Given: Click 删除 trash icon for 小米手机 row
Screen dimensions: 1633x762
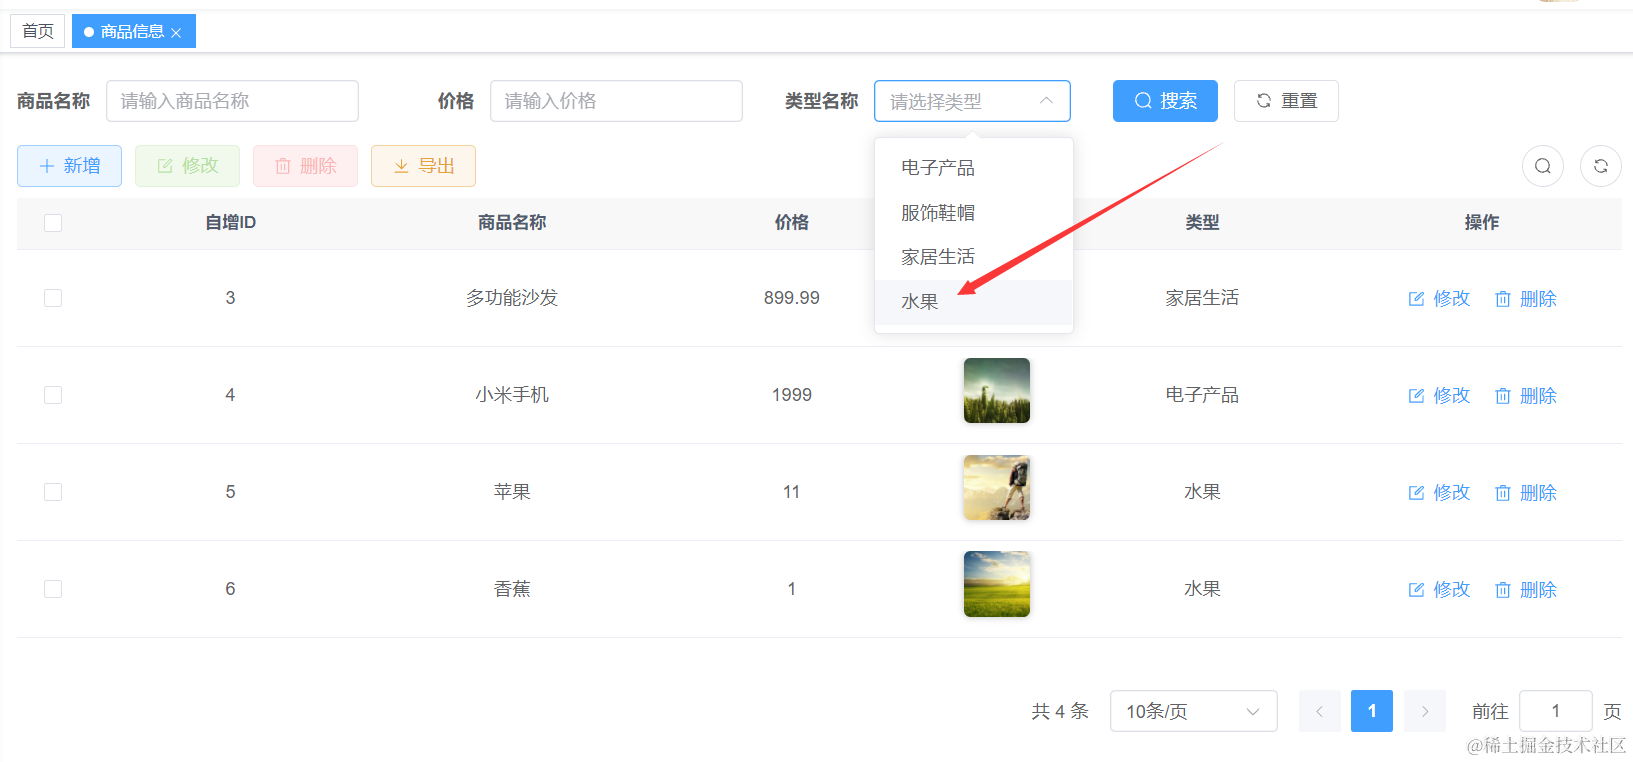Looking at the screenshot, I should pos(1502,396).
